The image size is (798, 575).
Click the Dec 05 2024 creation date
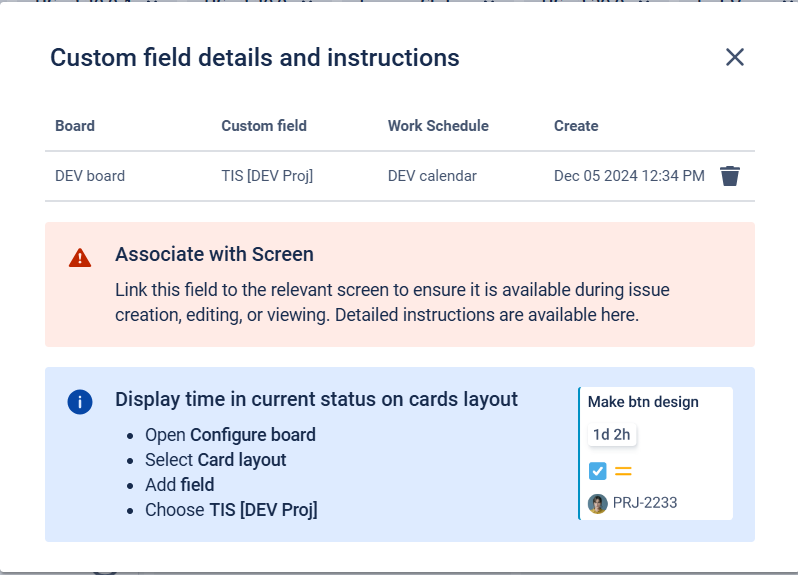point(629,176)
